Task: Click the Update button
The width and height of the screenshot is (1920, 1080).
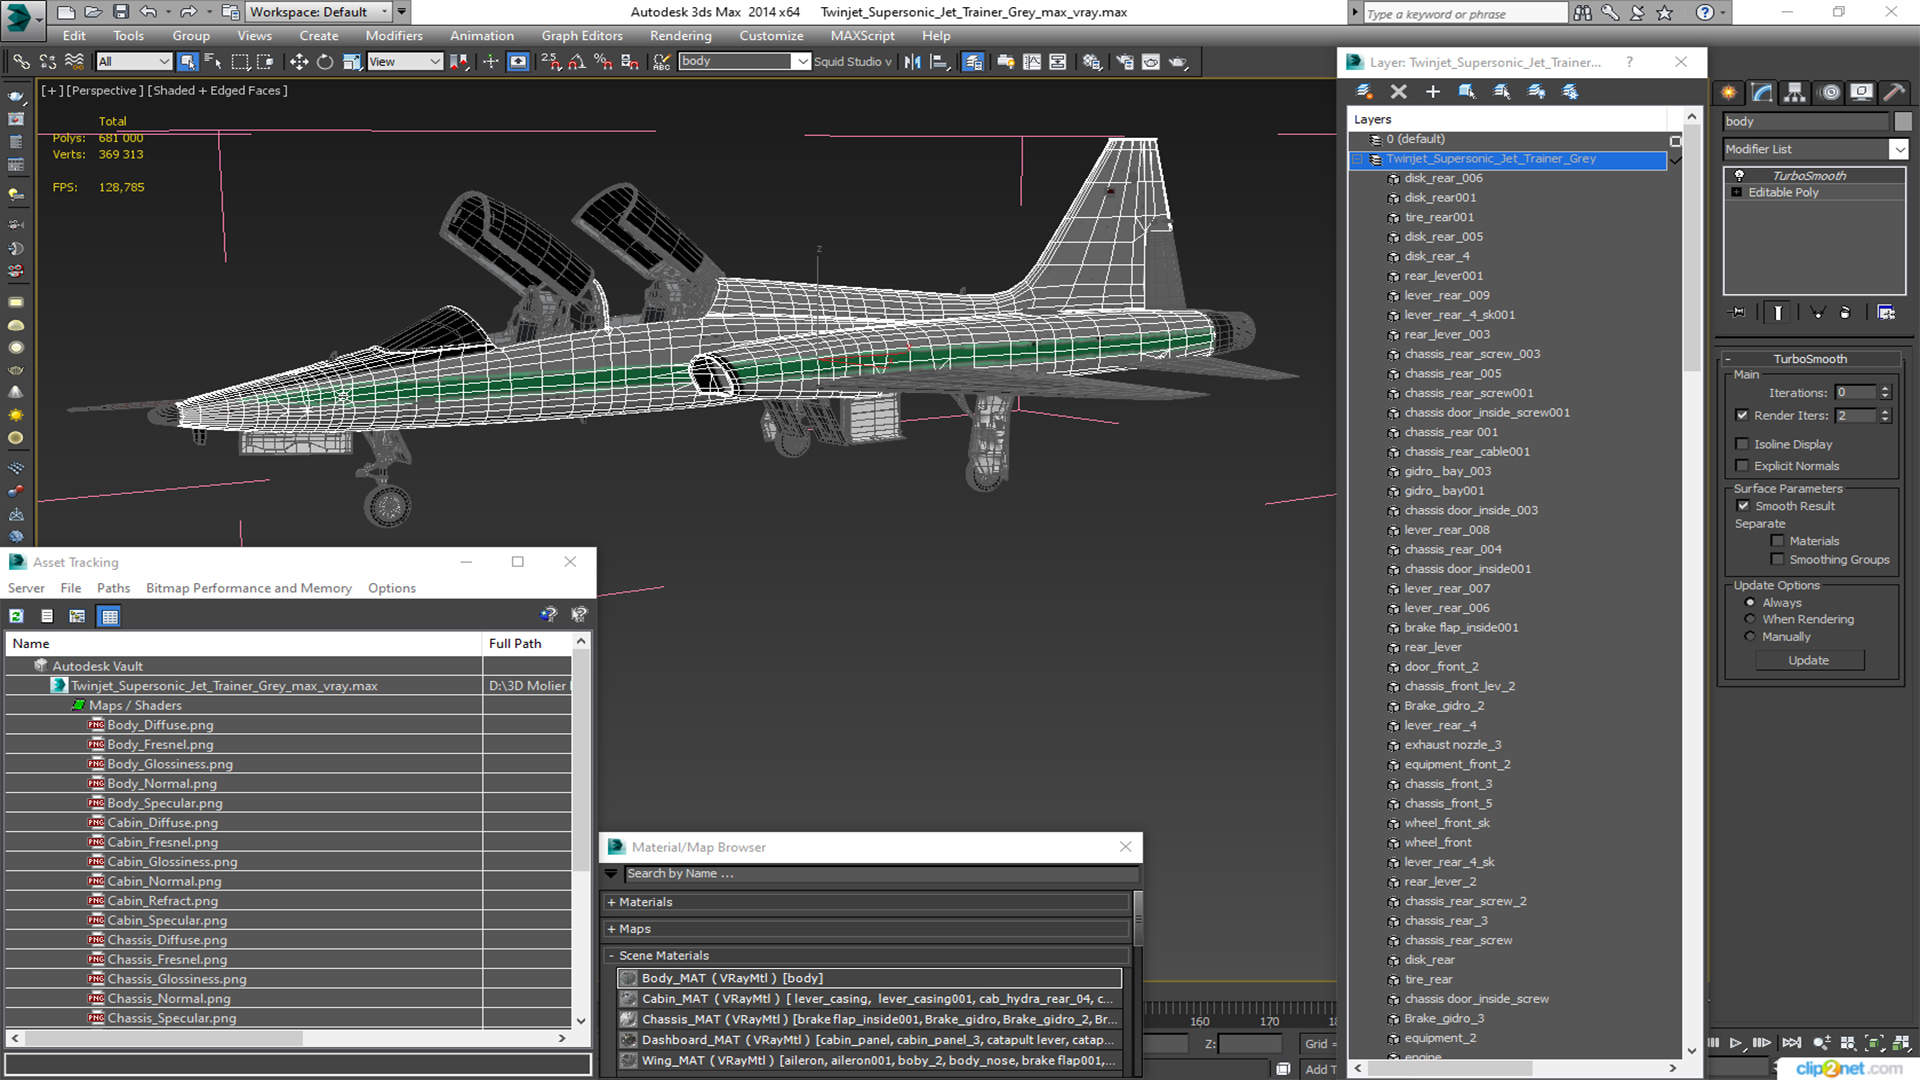Action: pos(1808,660)
